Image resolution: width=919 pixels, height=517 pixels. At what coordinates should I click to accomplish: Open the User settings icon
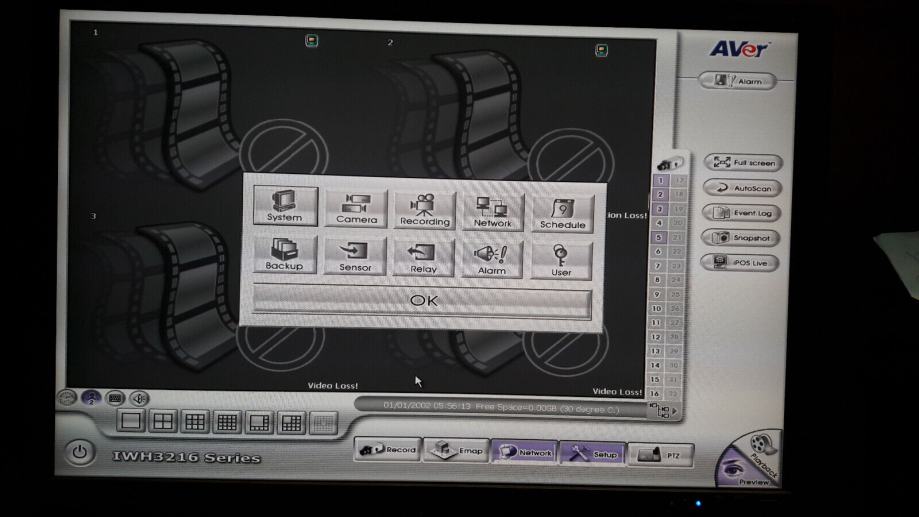(561, 261)
